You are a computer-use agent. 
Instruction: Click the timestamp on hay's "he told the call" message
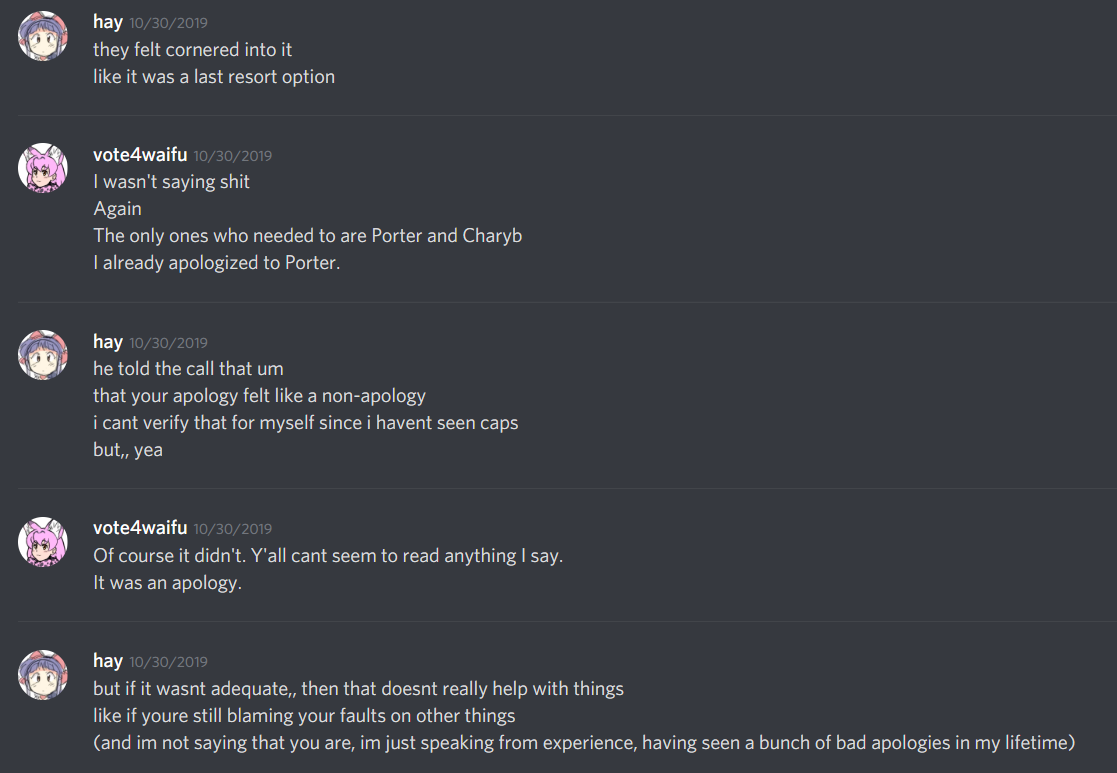(x=168, y=343)
